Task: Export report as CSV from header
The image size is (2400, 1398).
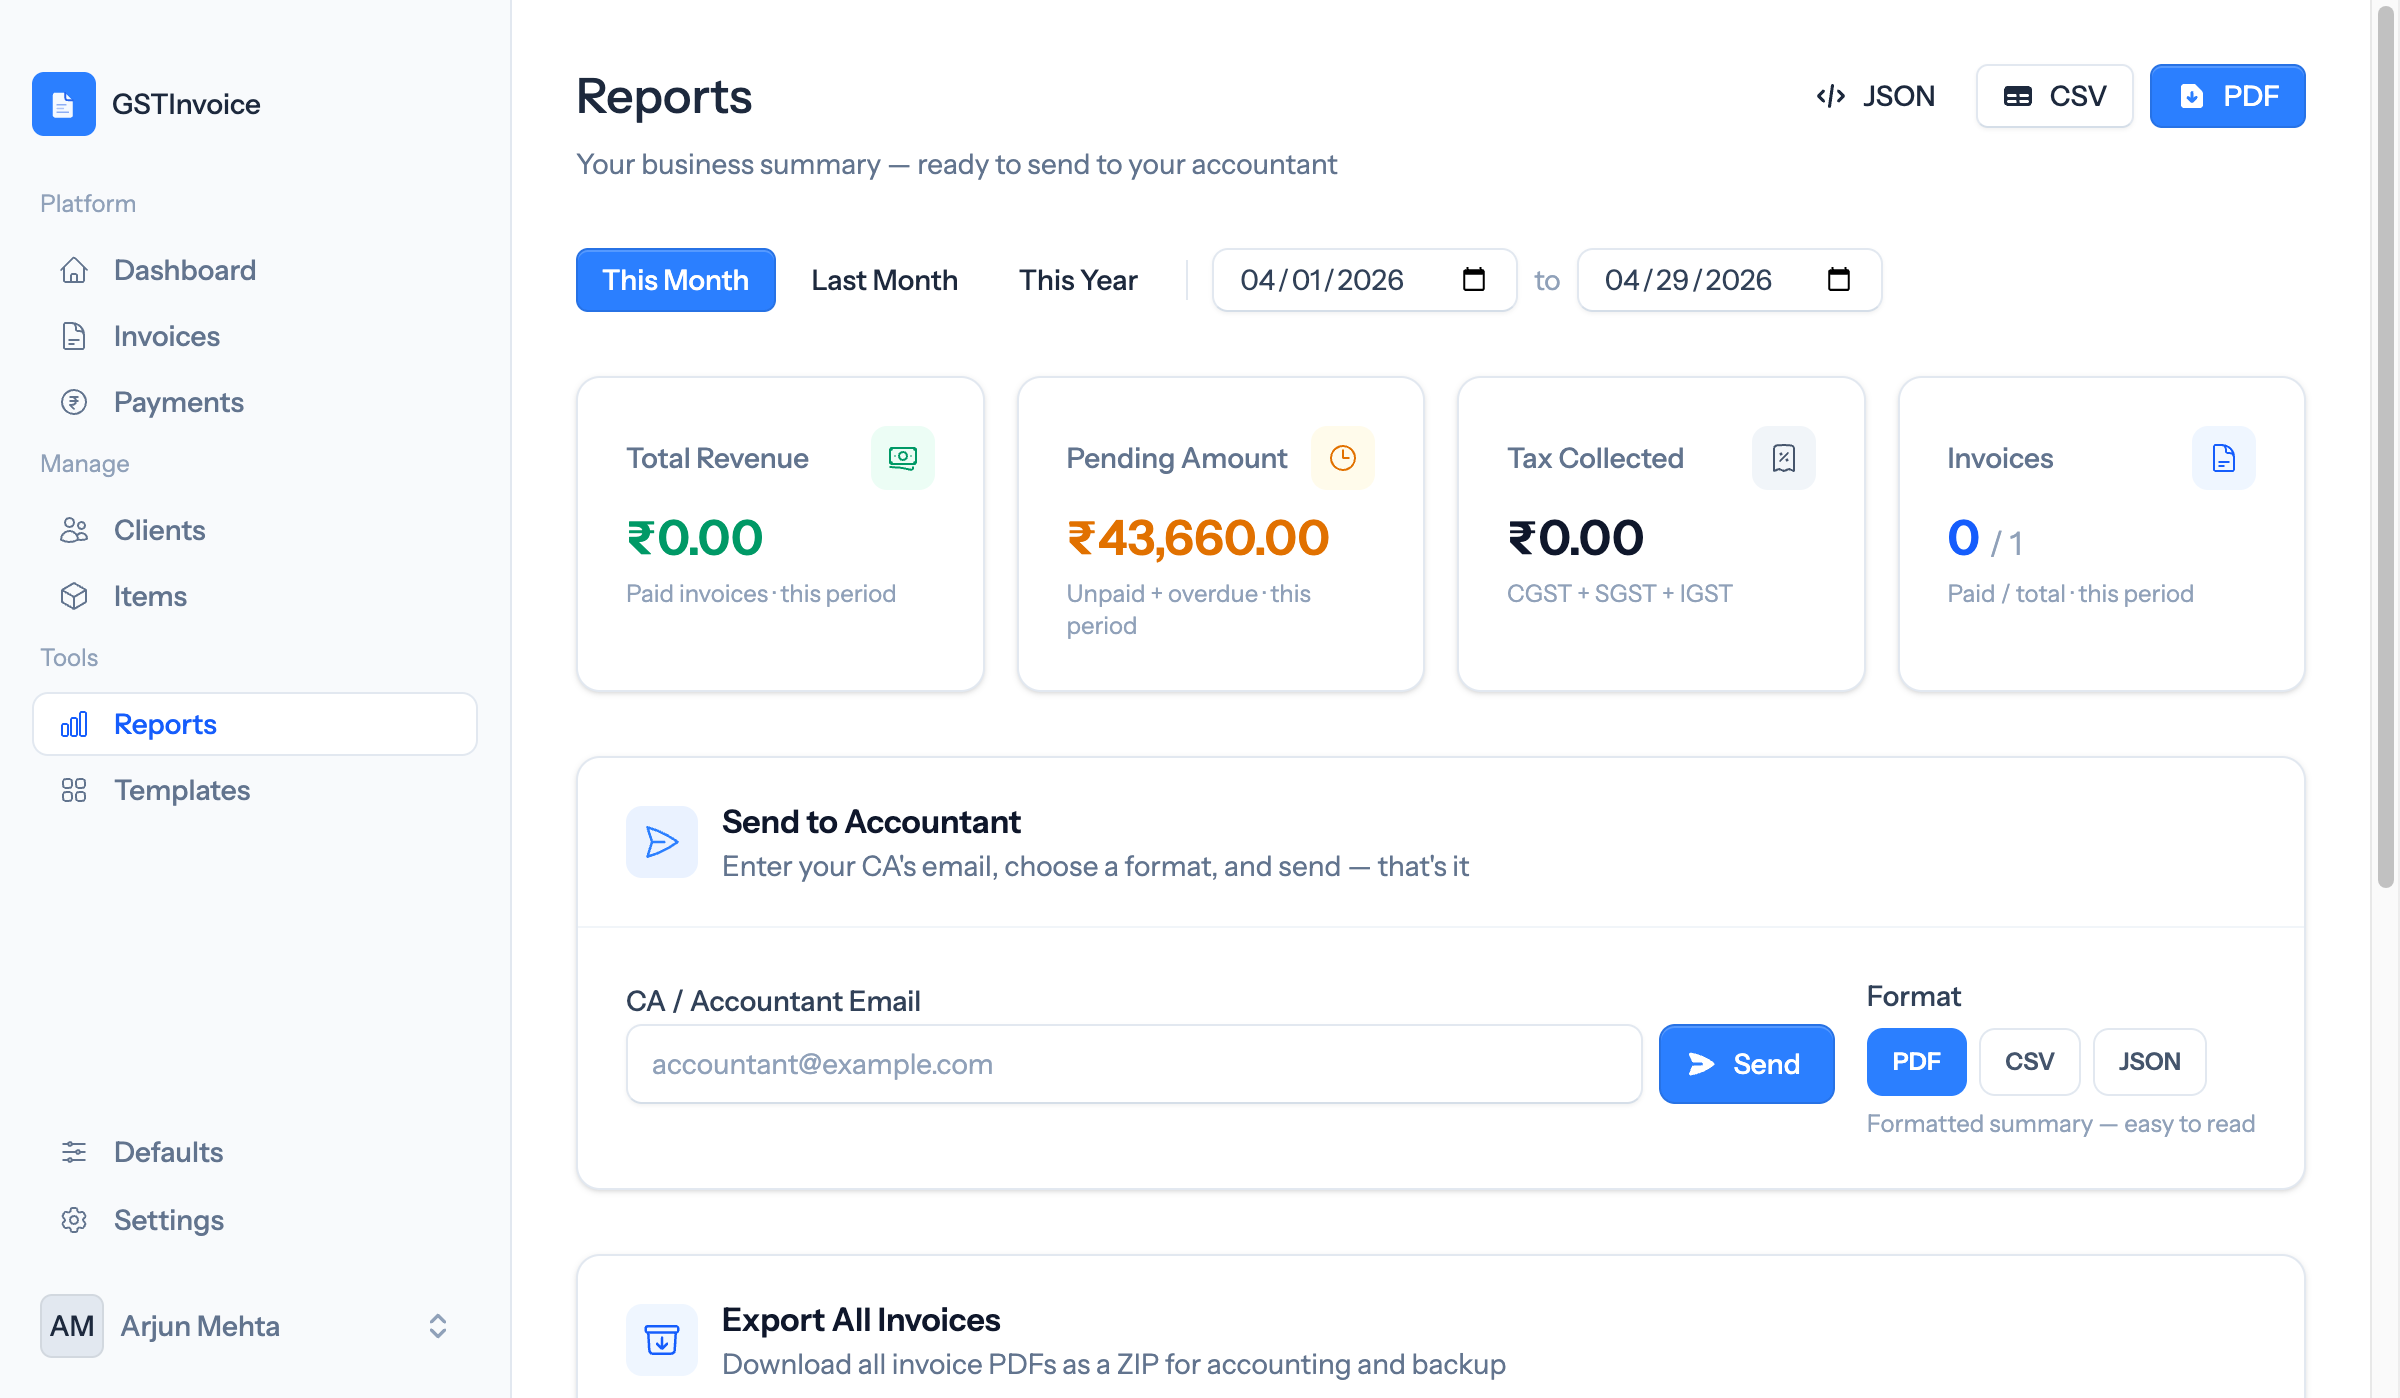Action: tap(2055, 96)
